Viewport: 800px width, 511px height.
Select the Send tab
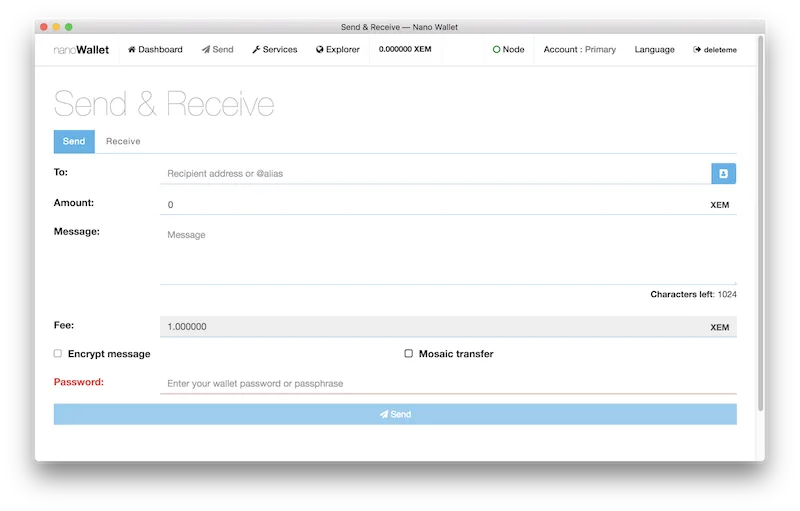tap(74, 142)
